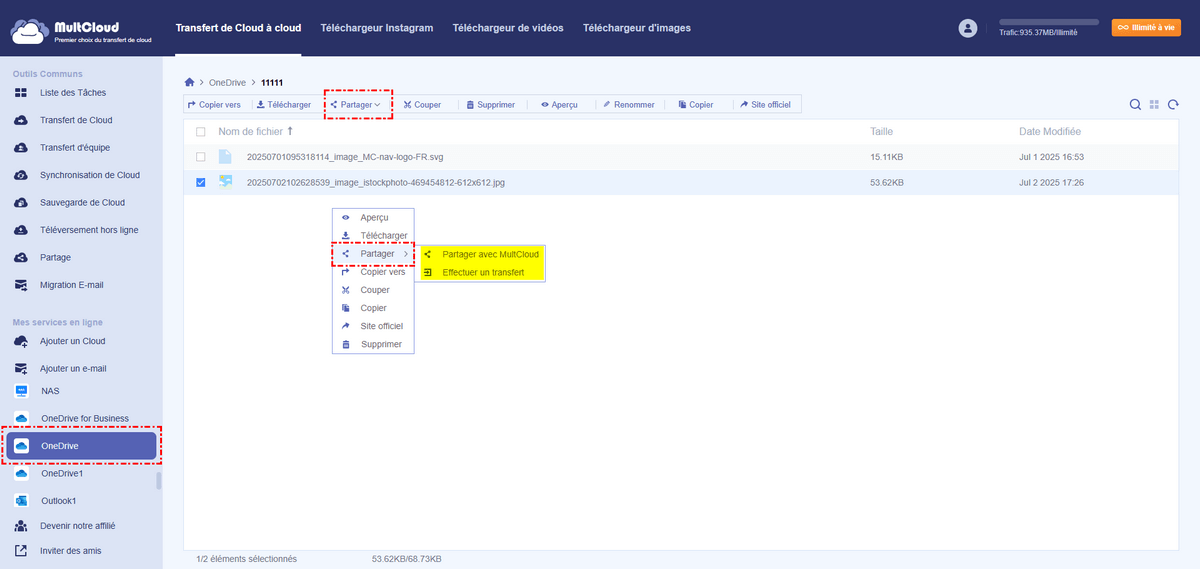The height and width of the screenshot is (569, 1200).
Task: Choose Couper in the context menu
Action: [373, 290]
